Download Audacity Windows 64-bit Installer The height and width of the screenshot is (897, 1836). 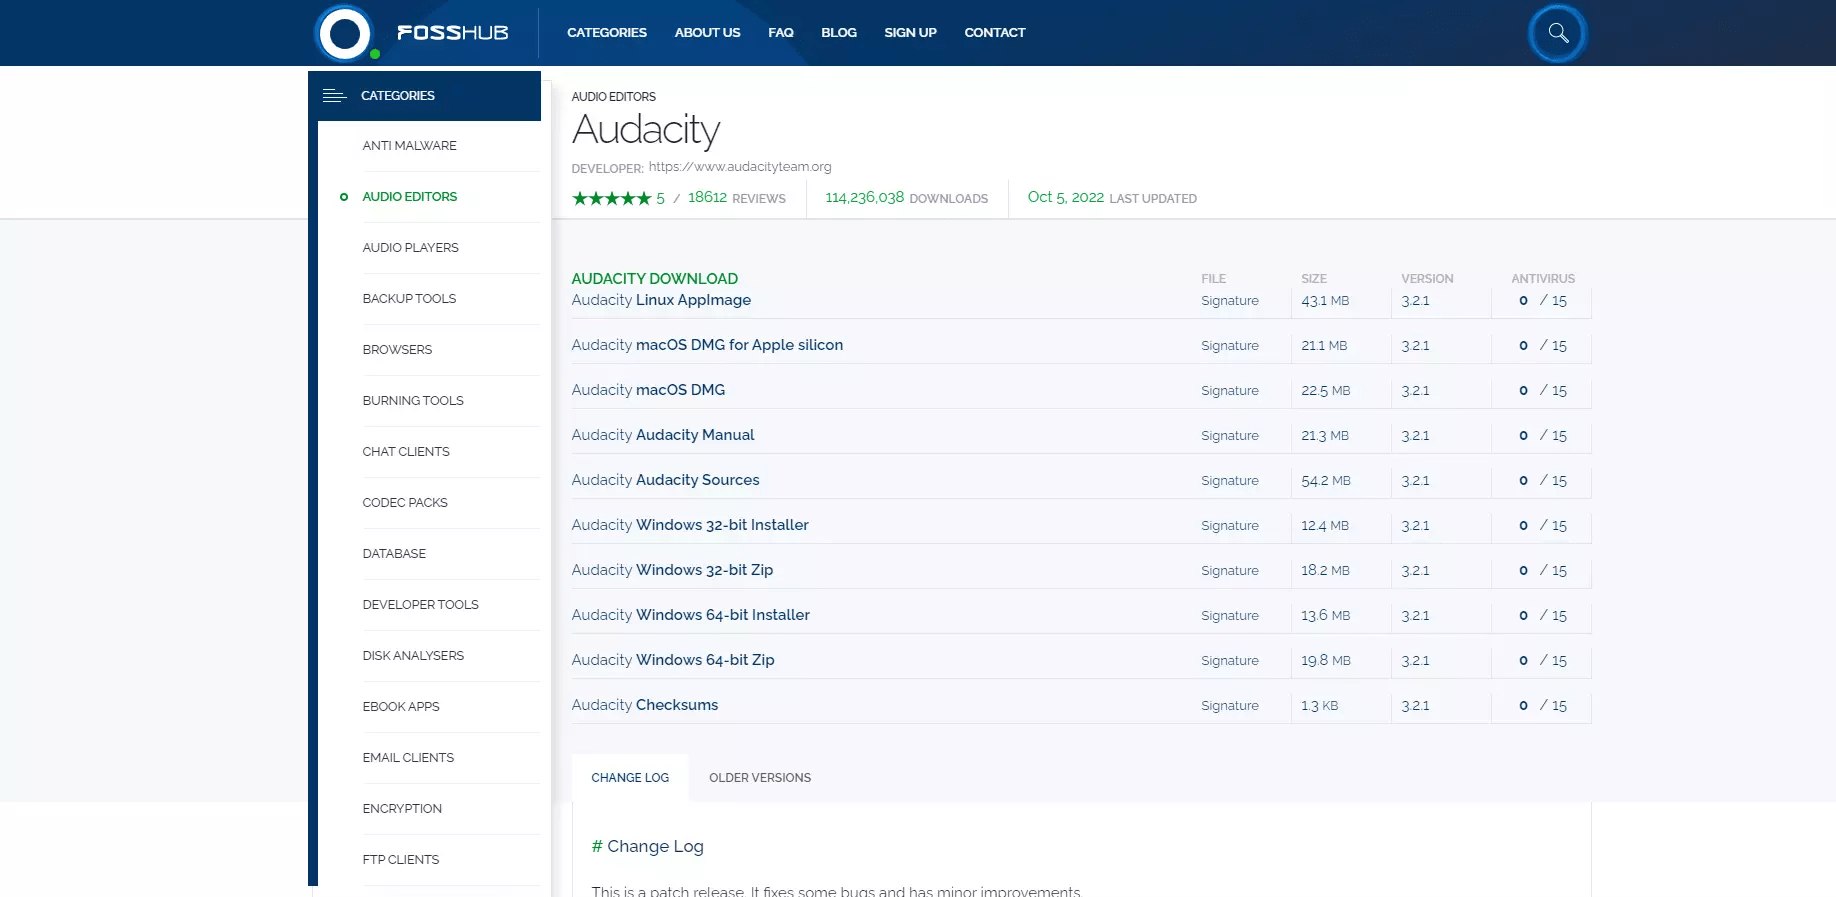pyautogui.click(x=690, y=615)
